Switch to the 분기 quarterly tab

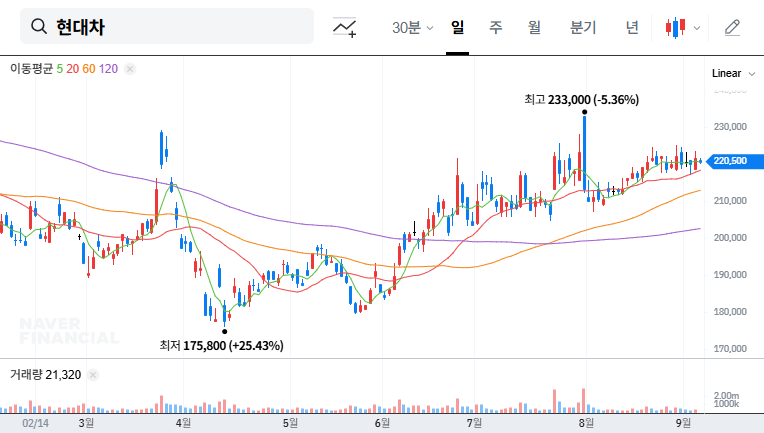click(x=583, y=27)
